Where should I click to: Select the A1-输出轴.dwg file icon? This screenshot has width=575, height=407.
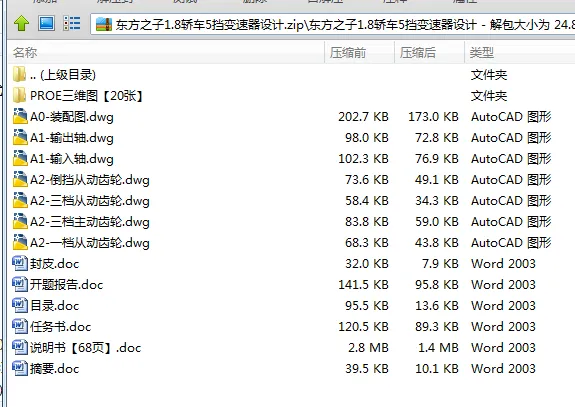pyautogui.click(x=20, y=138)
